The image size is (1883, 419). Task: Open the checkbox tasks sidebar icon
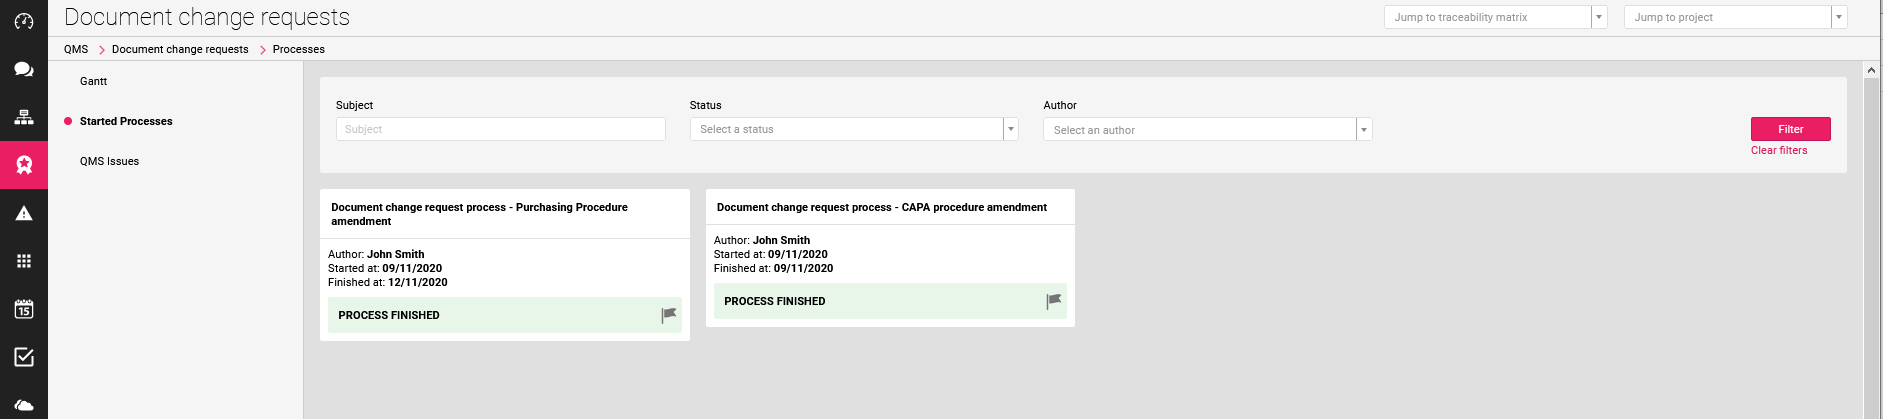[24, 357]
